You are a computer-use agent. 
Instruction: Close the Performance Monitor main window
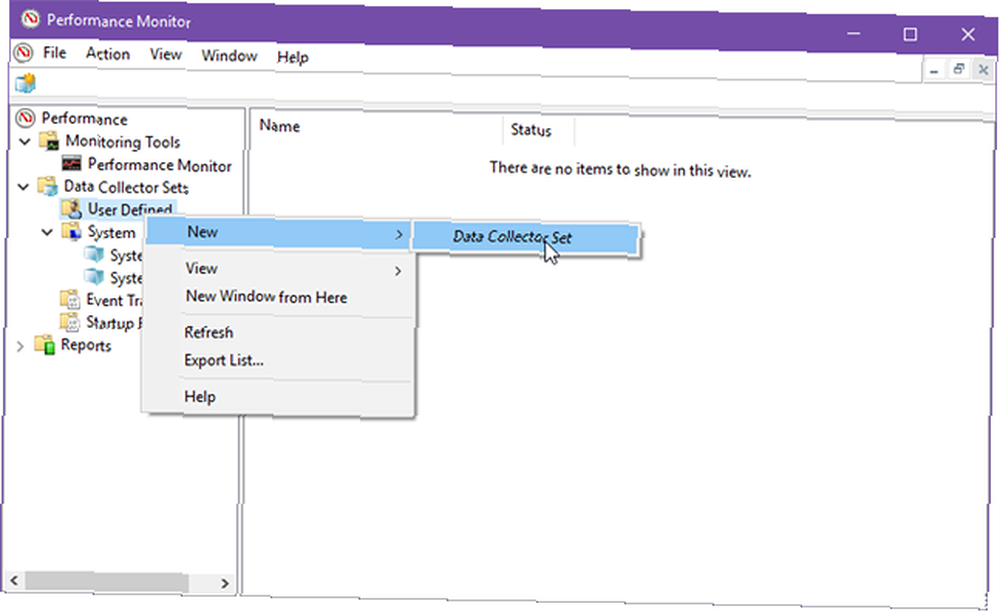967,35
